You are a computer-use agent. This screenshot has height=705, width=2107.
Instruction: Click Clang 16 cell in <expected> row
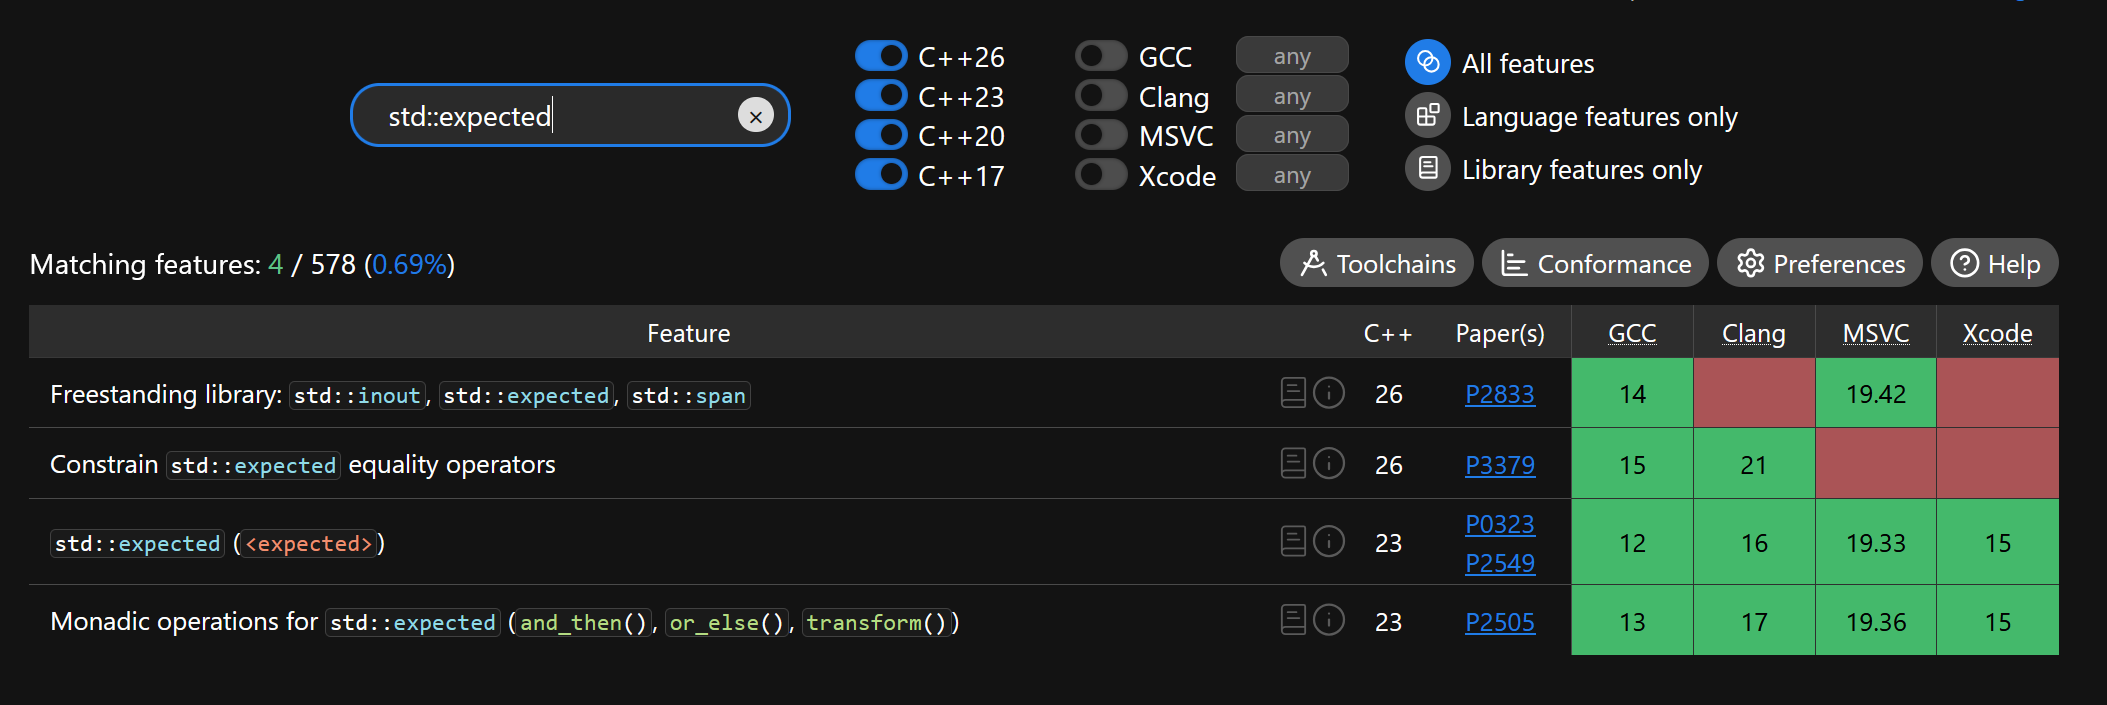tap(1754, 542)
